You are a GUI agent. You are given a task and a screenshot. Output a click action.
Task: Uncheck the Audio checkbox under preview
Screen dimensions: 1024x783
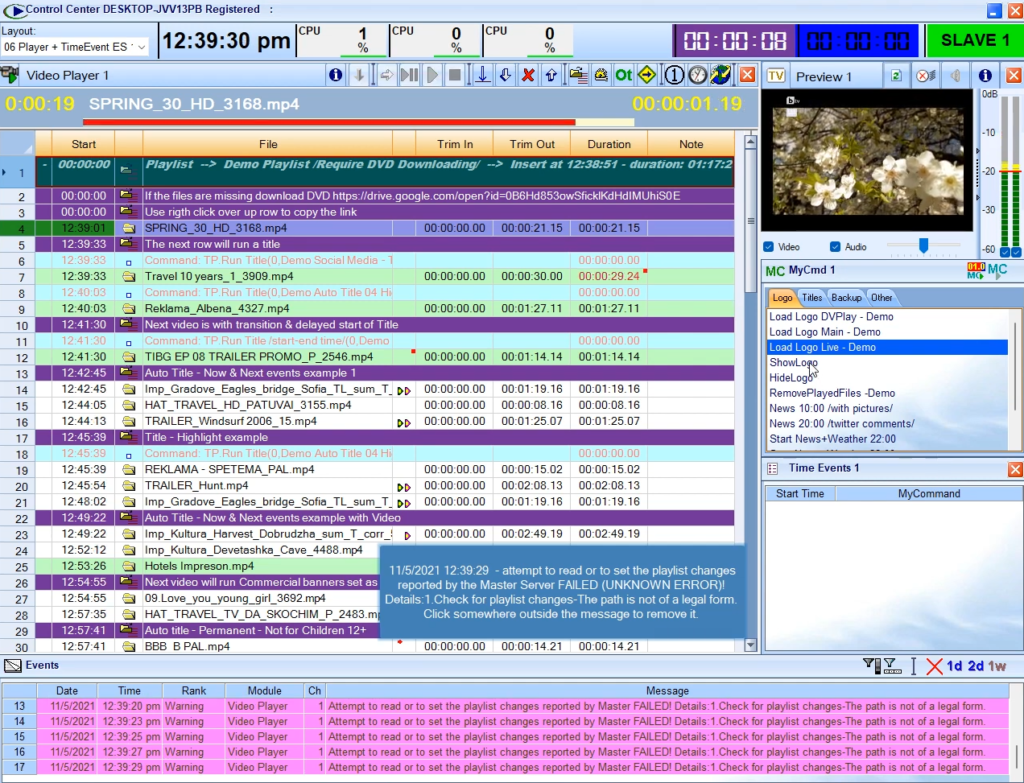point(835,247)
